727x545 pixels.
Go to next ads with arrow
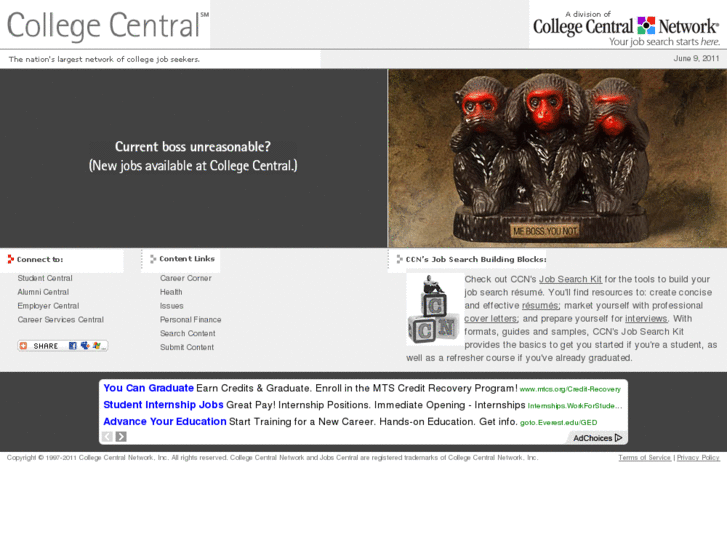click(121, 436)
